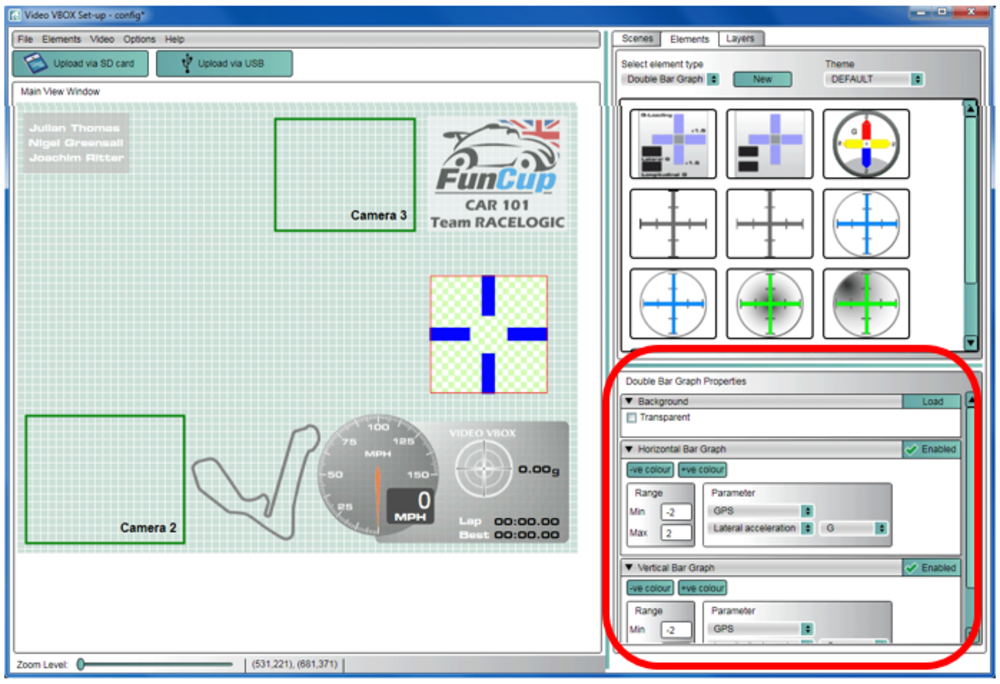Choose the red-yellow circular gauge thumbnail

866,144
